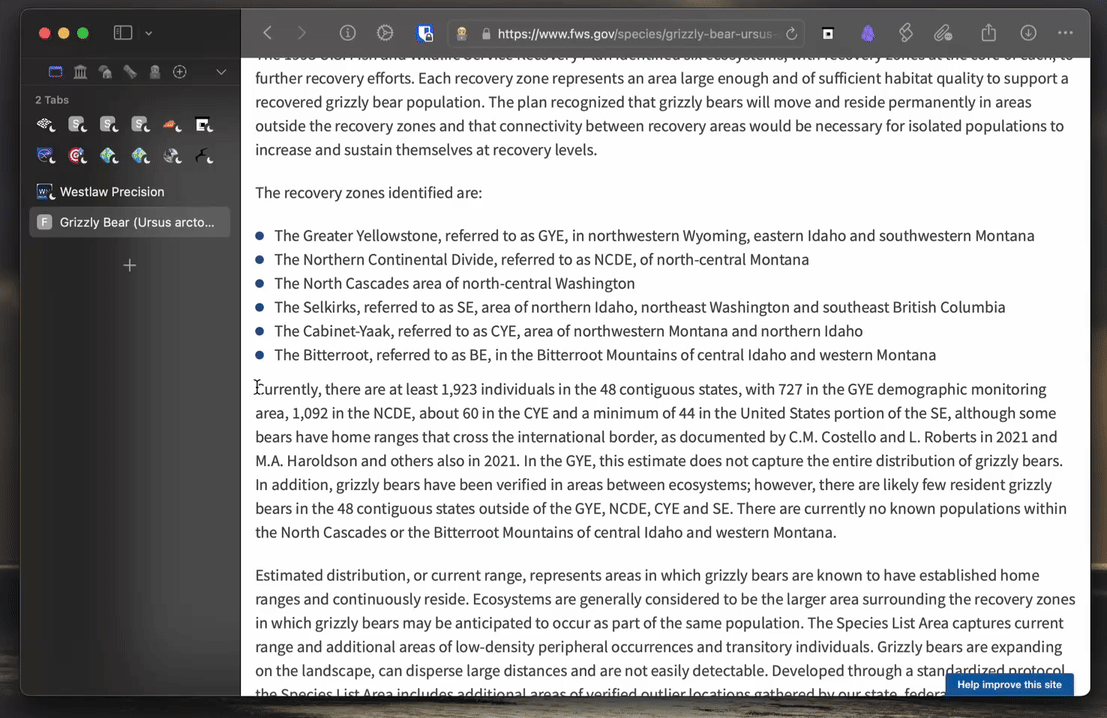Viewport: 1107px width, 718px height.
Task: Open the blue gauge pinned tab
Action: [x=46, y=155]
